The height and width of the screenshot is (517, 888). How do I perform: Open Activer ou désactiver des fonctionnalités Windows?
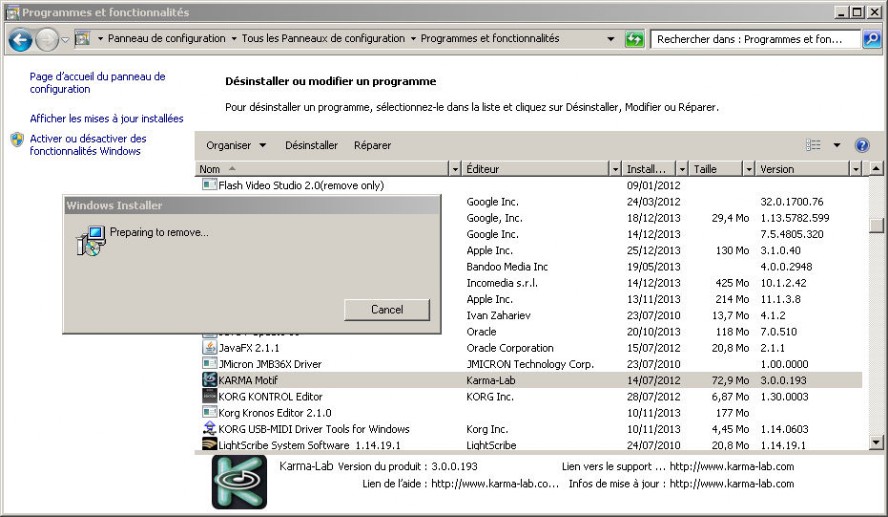coord(88,145)
